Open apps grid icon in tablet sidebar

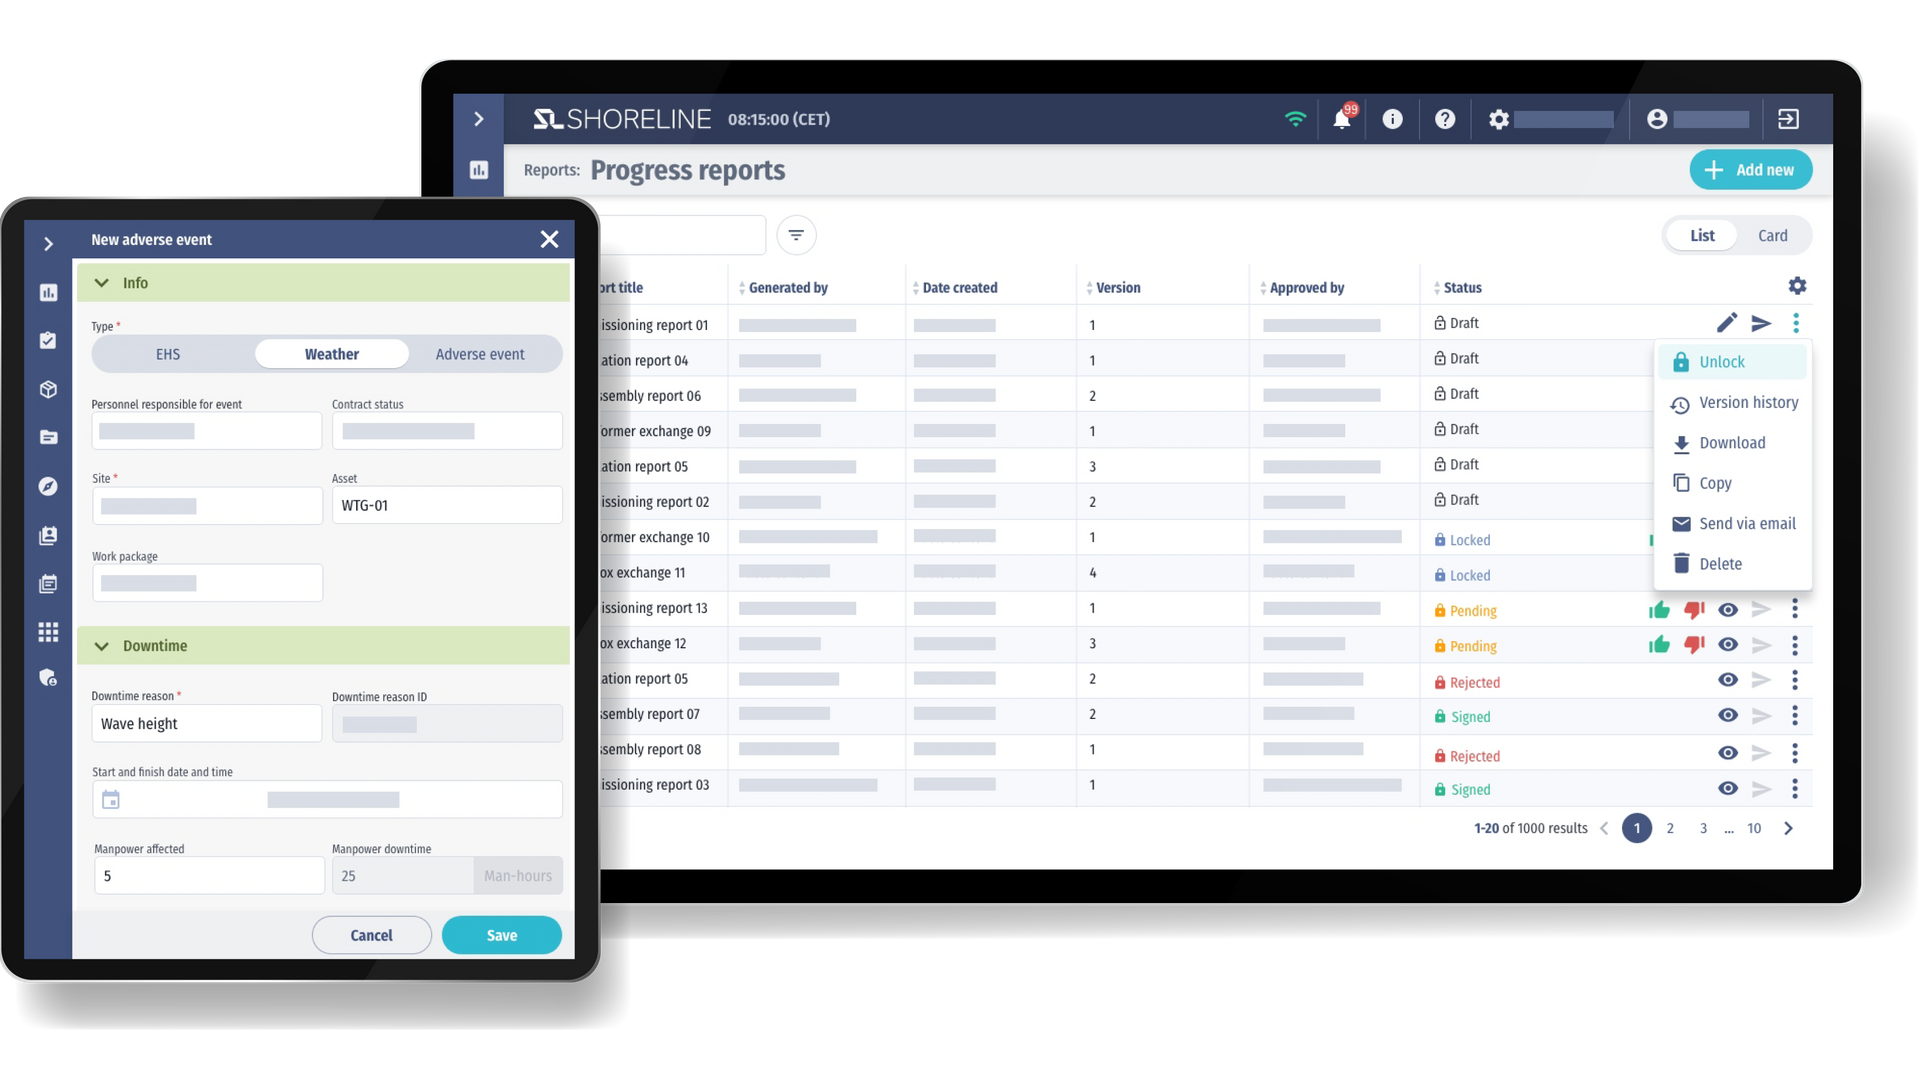[x=48, y=632]
